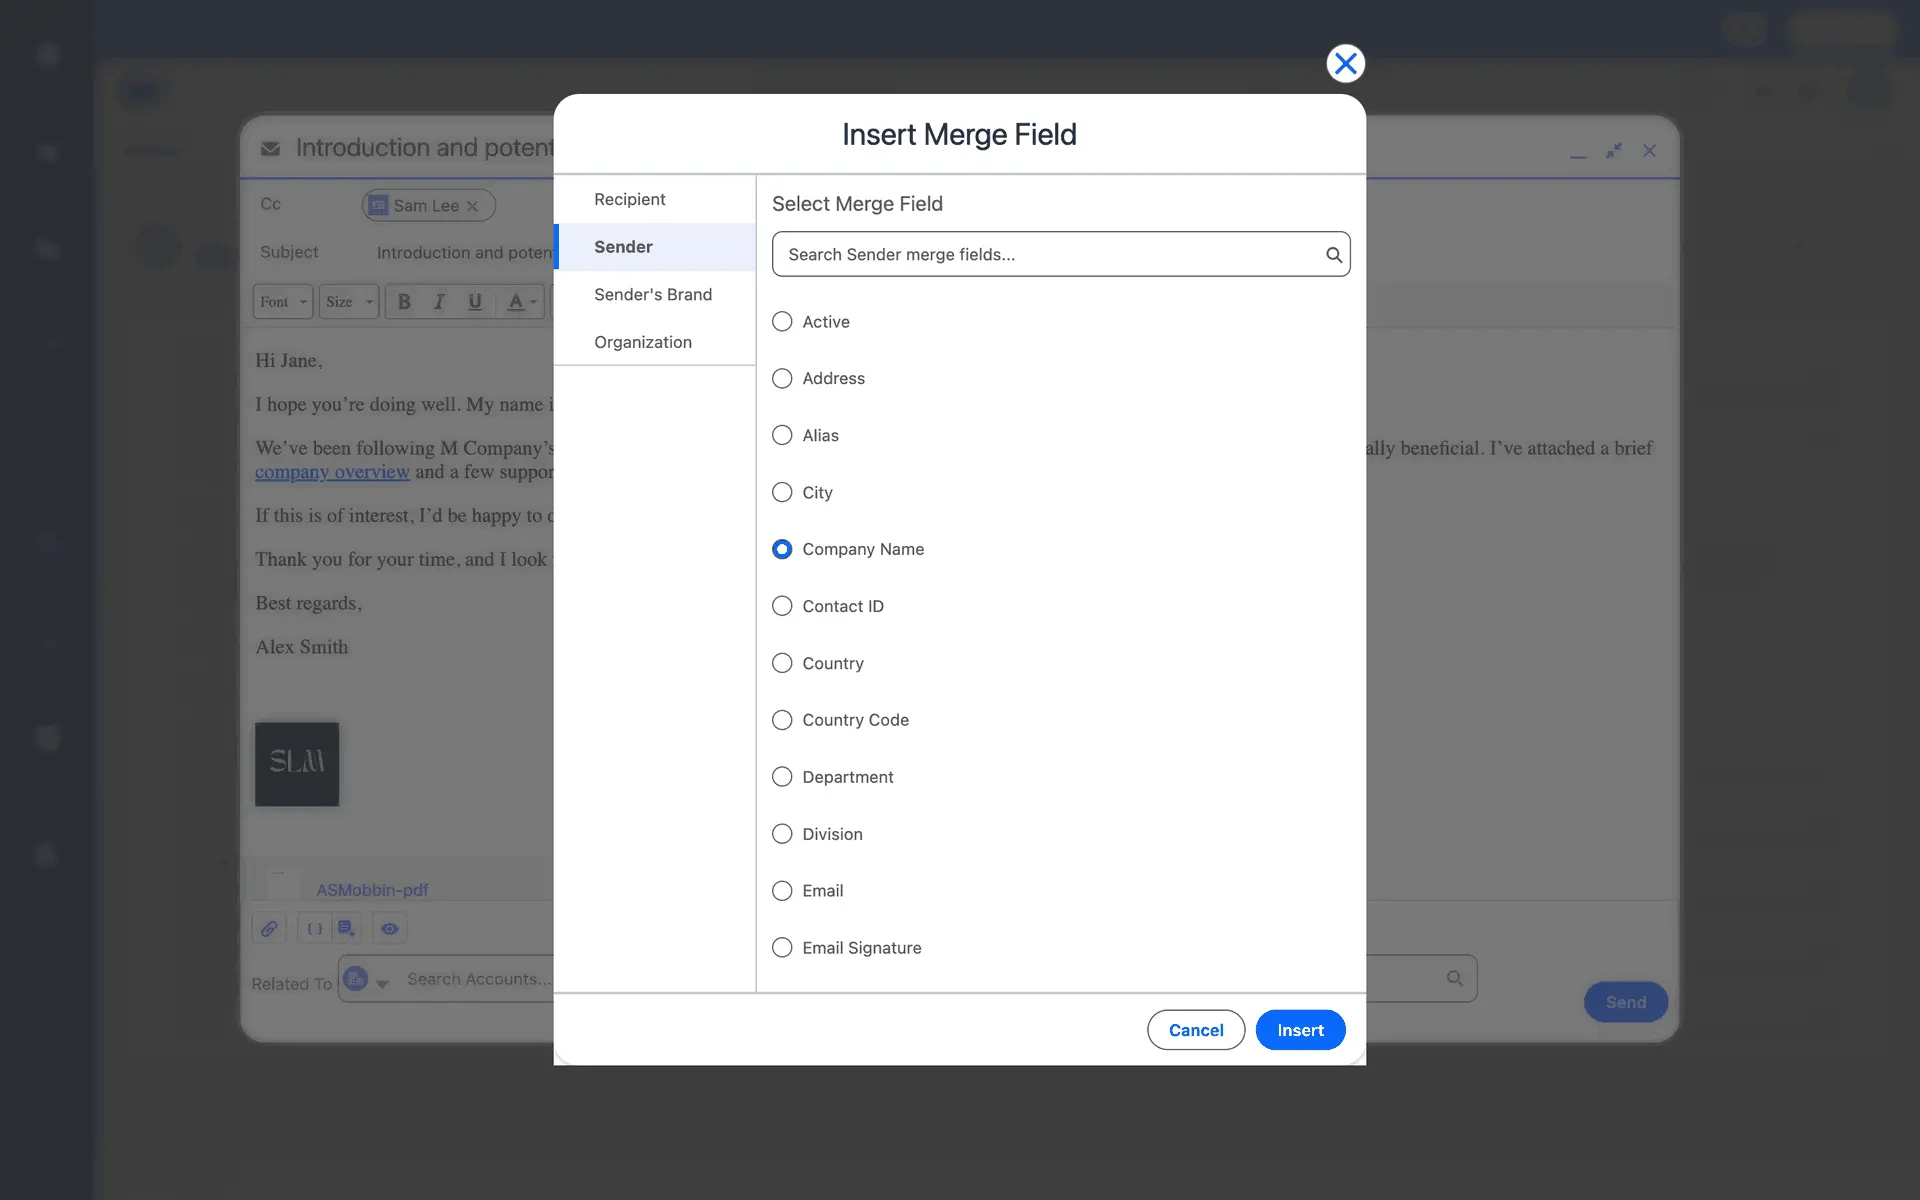The image size is (1920, 1200).
Task: Switch to the Recipient tab
Action: (x=630, y=199)
